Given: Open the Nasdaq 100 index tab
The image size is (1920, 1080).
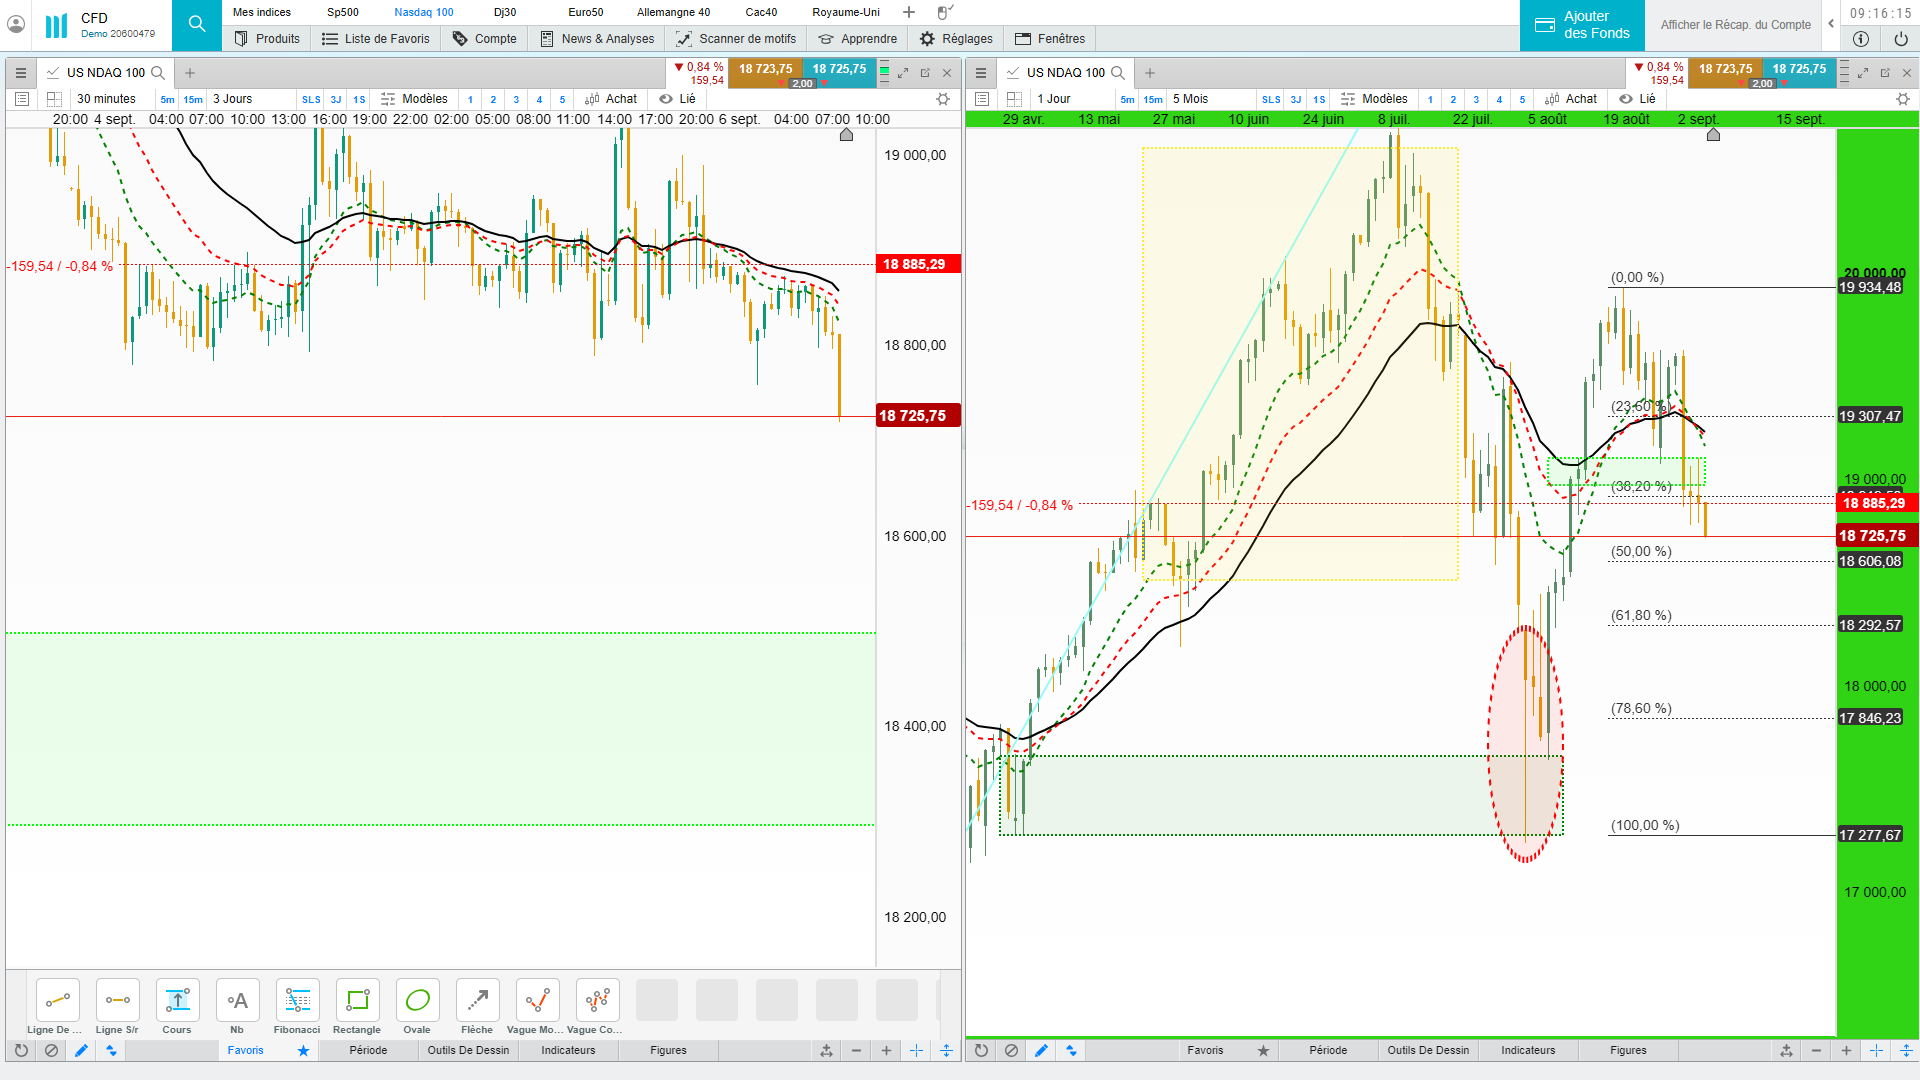Looking at the screenshot, I should (423, 12).
